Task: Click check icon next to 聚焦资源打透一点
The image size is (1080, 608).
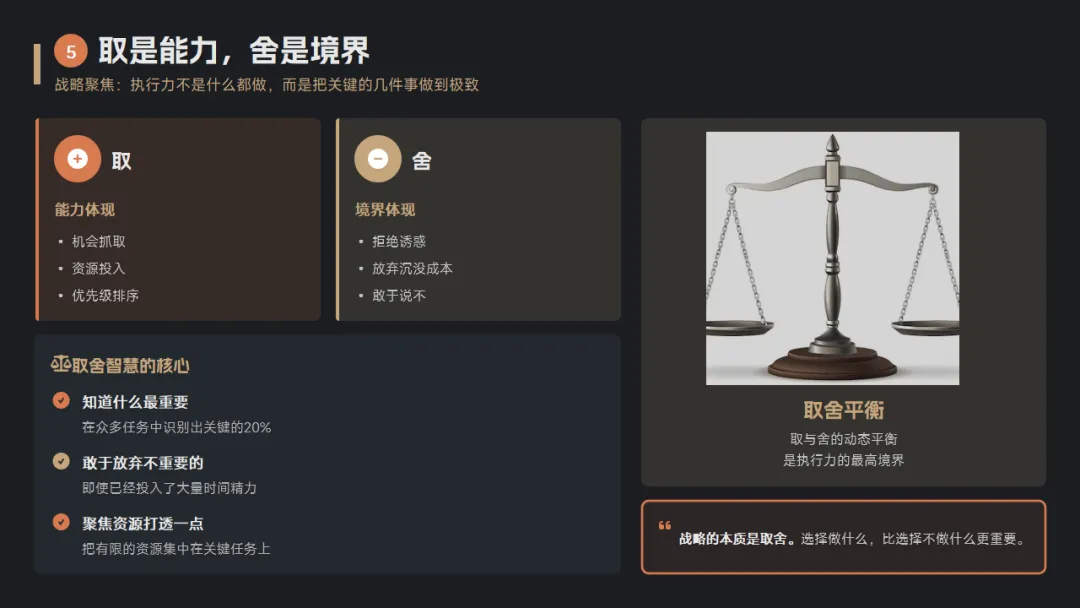Action: coord(62,522)
